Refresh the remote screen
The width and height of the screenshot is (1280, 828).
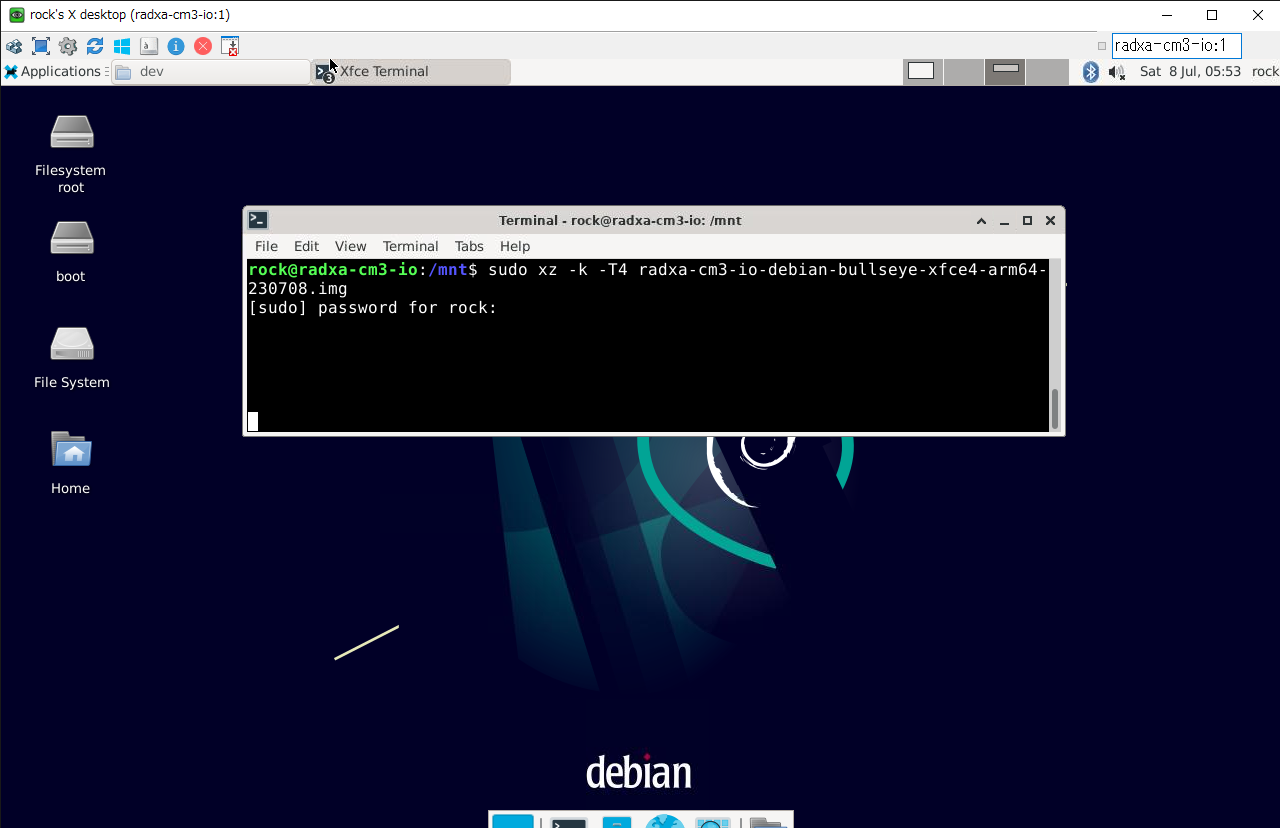[x=95, y=46]
